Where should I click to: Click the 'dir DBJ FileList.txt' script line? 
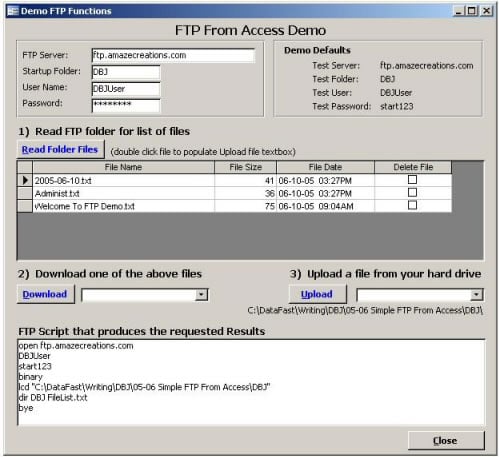point(53,397)
